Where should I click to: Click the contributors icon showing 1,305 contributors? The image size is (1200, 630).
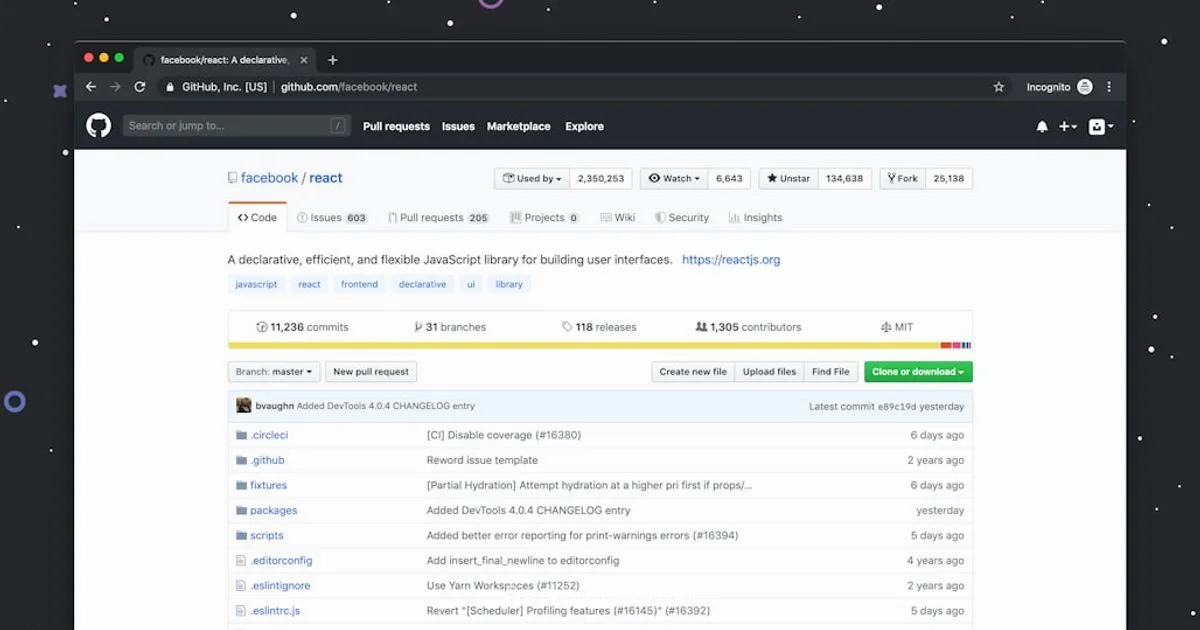[x=701, y=326]
